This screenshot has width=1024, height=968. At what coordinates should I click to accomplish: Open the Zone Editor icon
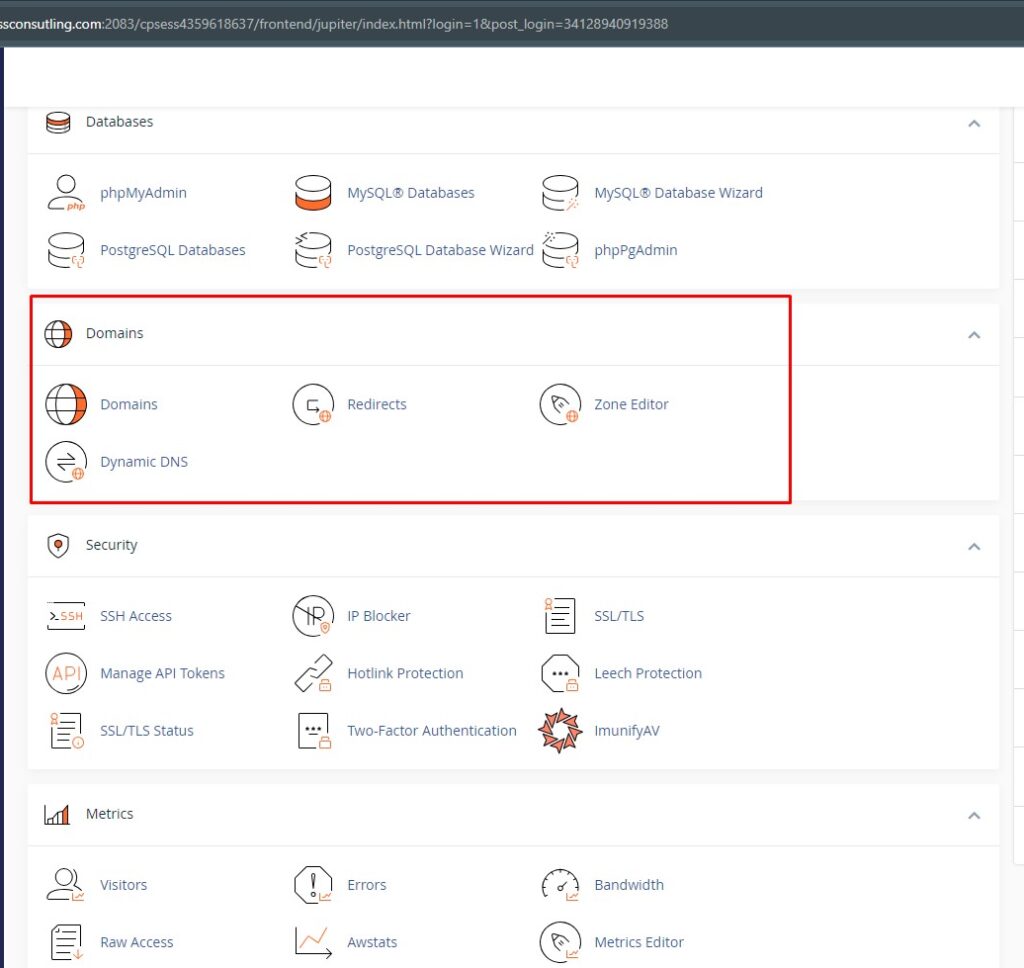[x=560, y=405]
